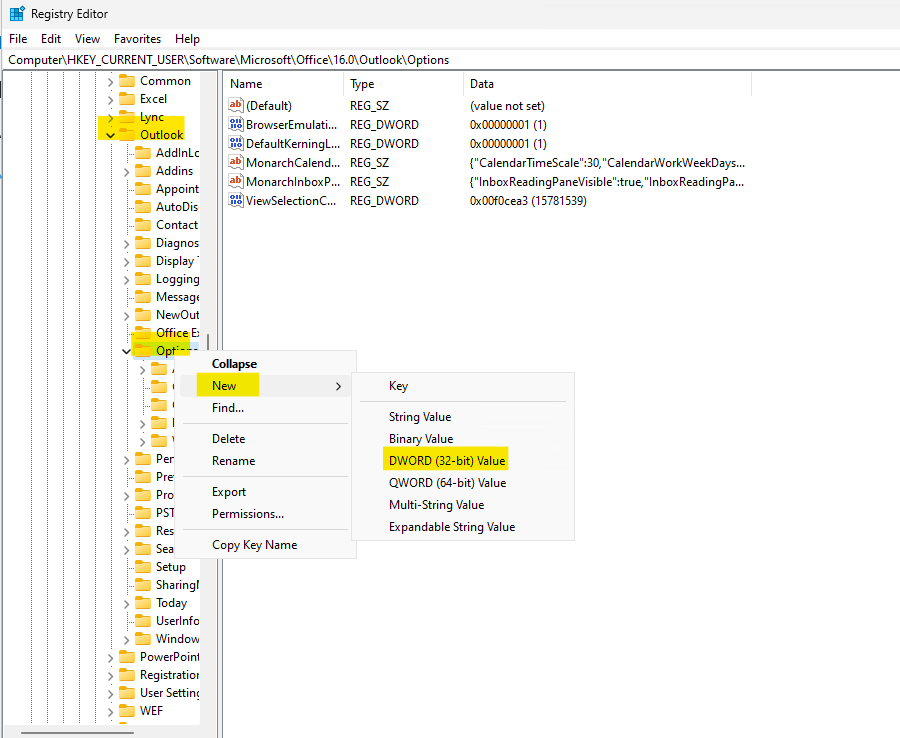
Task: Click the MonarchCalendar string value icon
Action: pos(236,162)
